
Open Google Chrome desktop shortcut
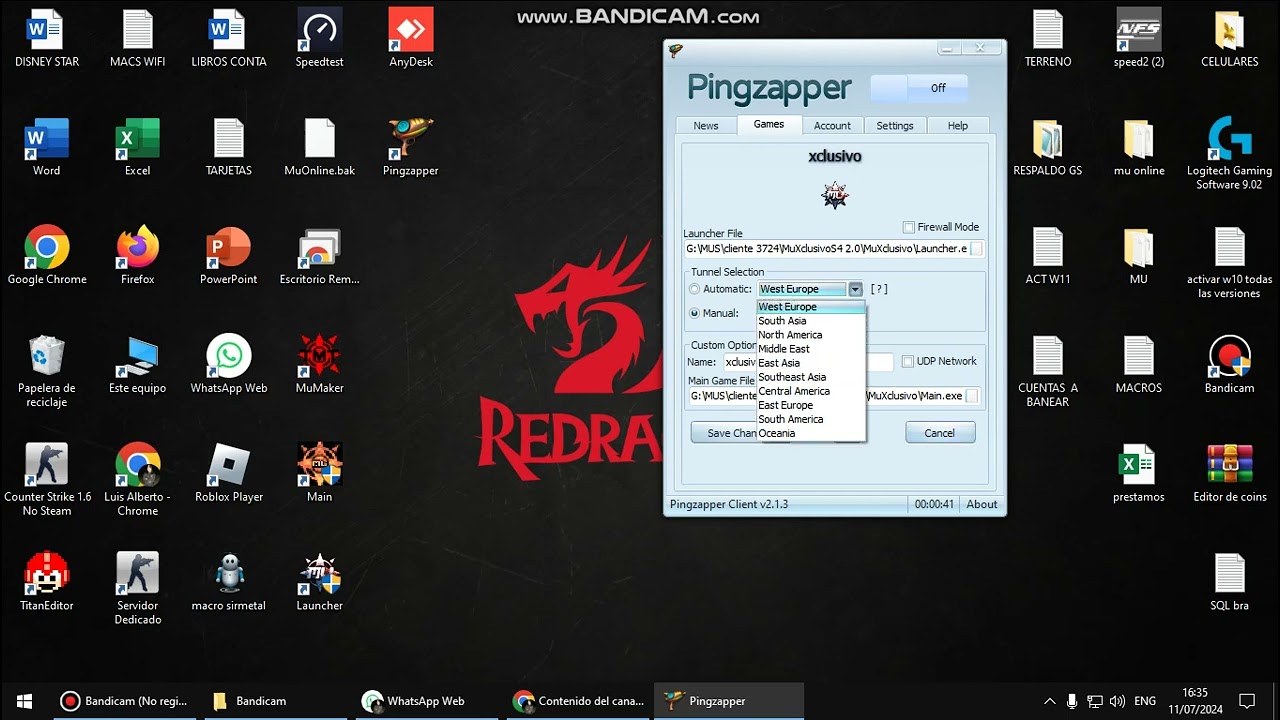click(x=46, y=256)
